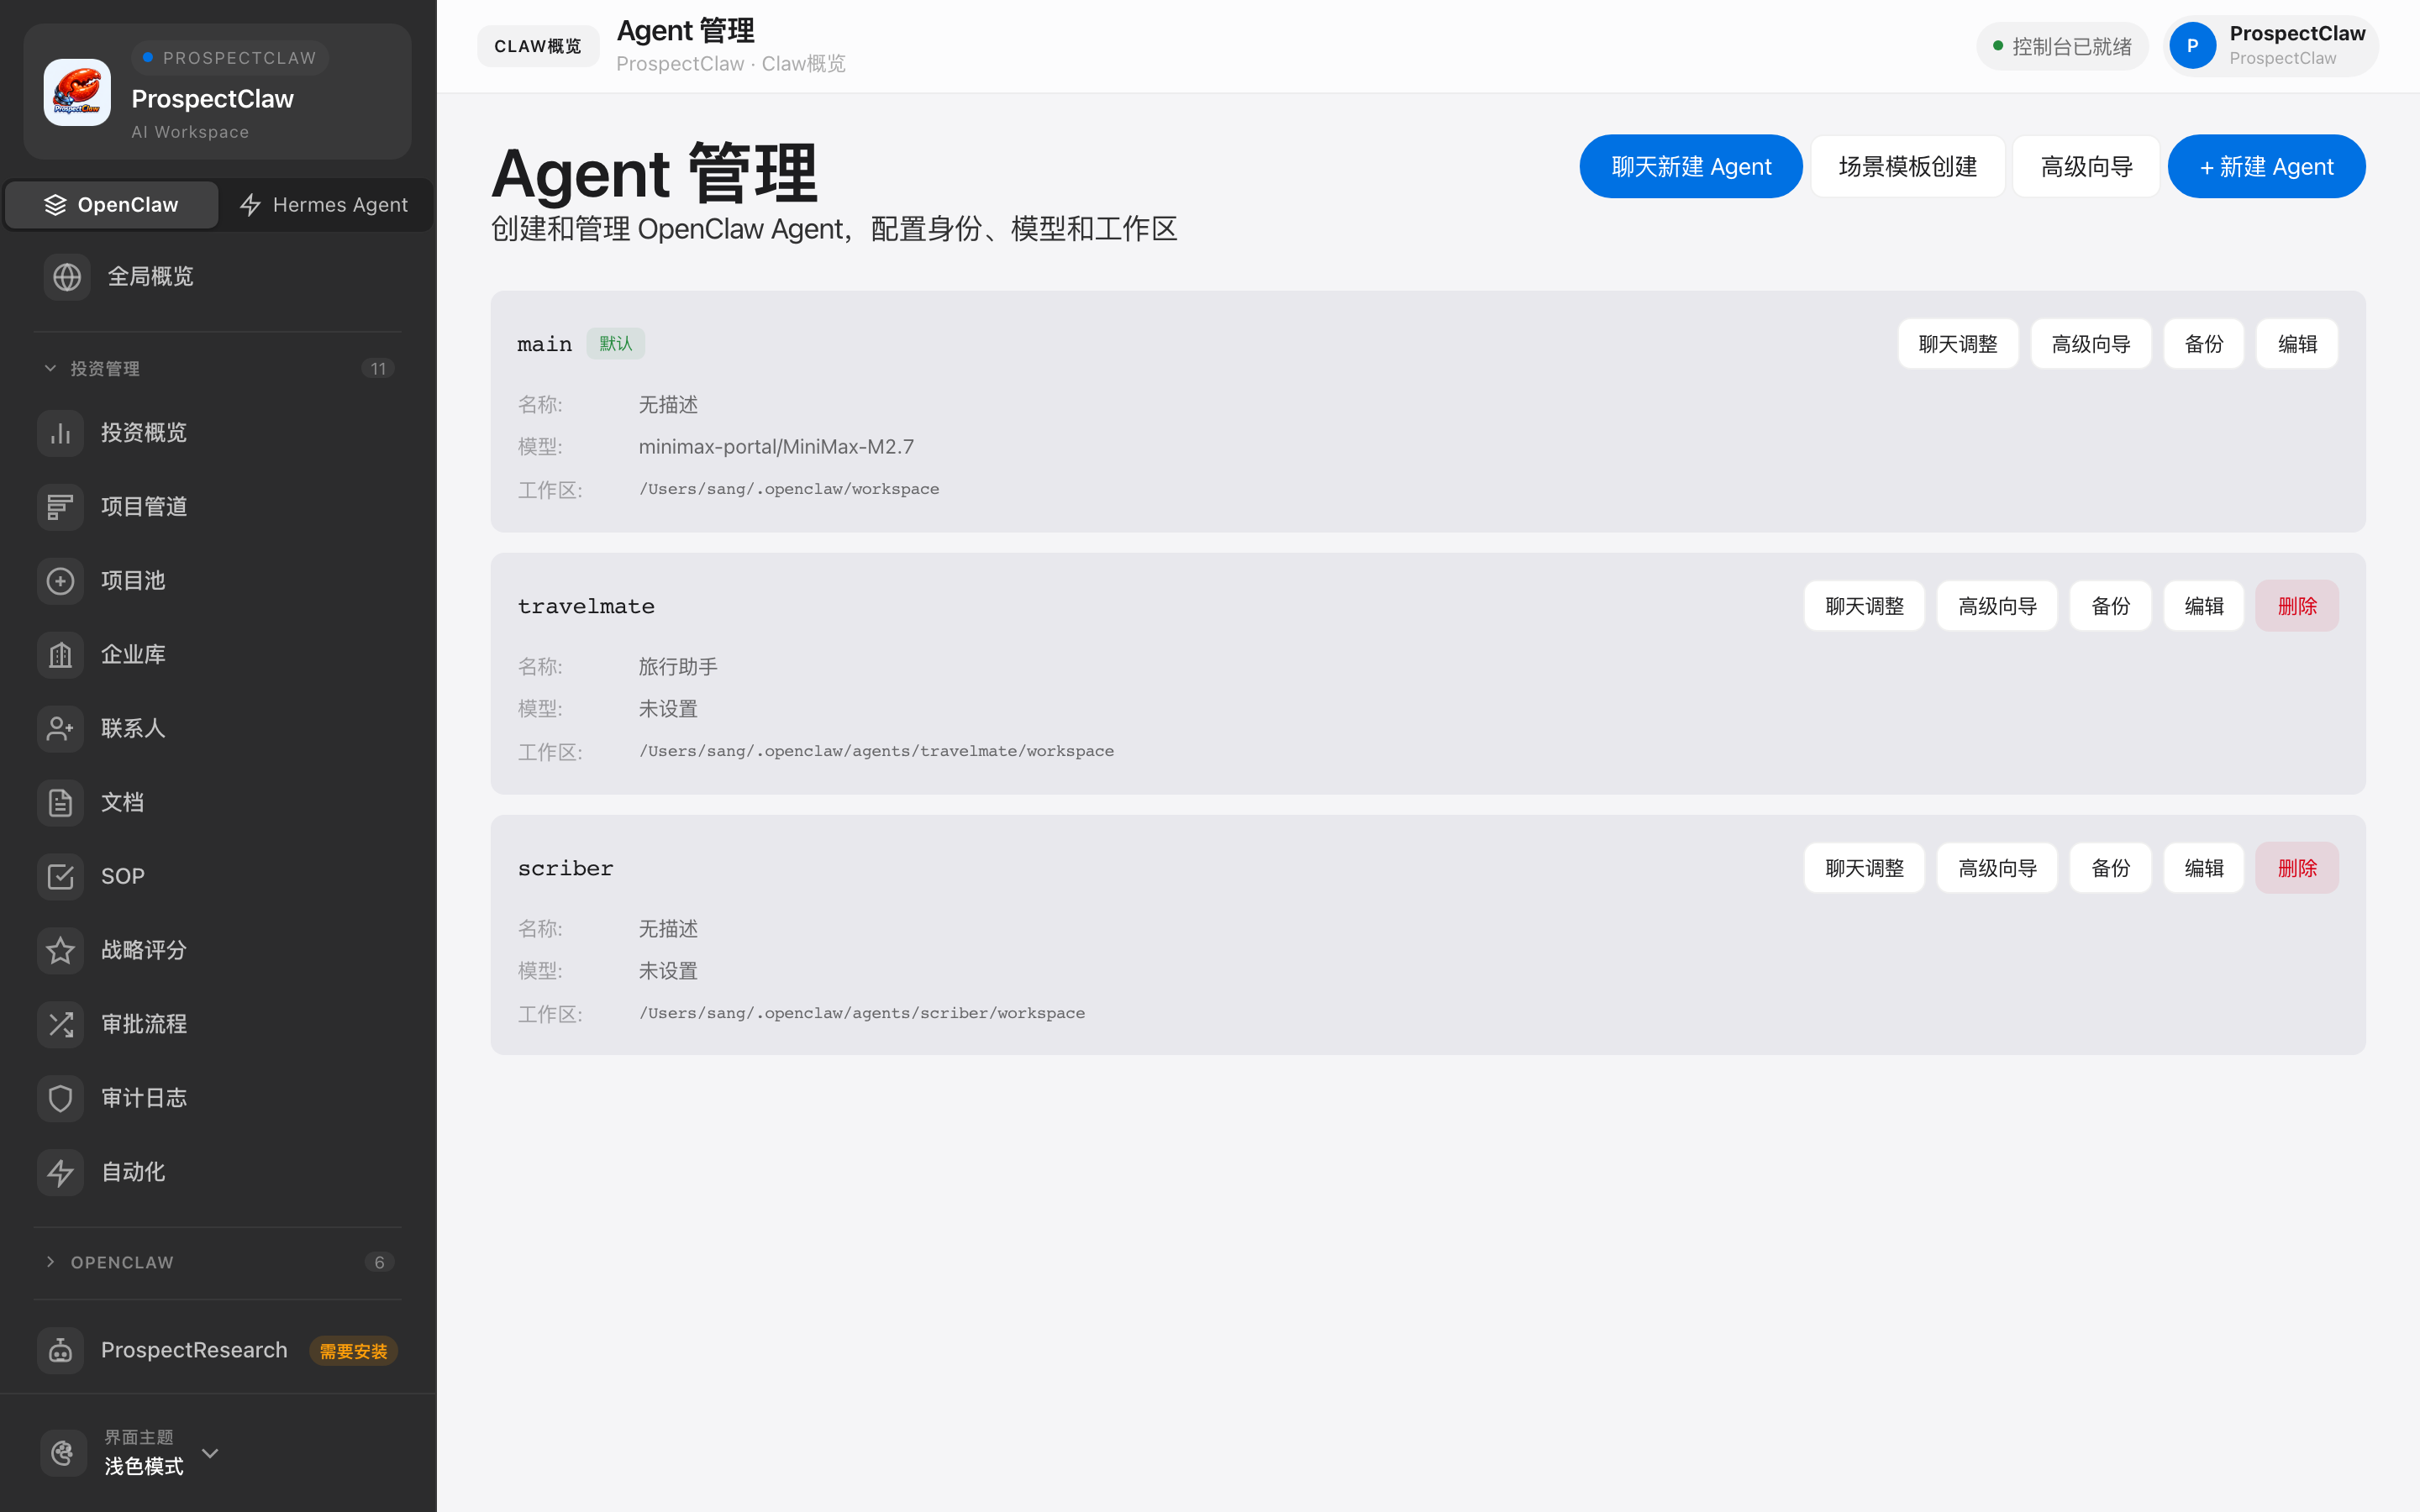Expand the OPENCLAW sidebar section
The width and height of the screenshot is (2420, 1512).
pos(51,1262)
